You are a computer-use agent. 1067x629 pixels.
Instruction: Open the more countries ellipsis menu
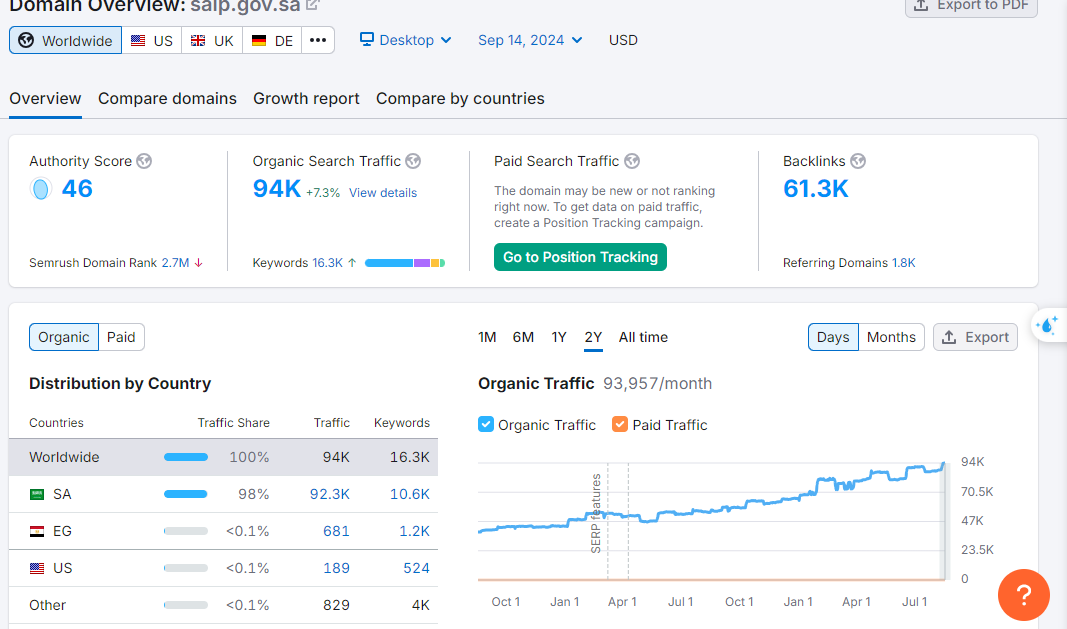pos(318,40)
